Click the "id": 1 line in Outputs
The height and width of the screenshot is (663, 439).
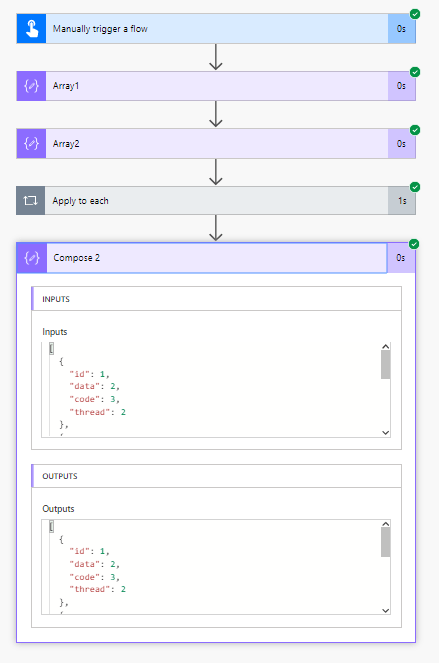pyautogui.click(x=90, y=551)
